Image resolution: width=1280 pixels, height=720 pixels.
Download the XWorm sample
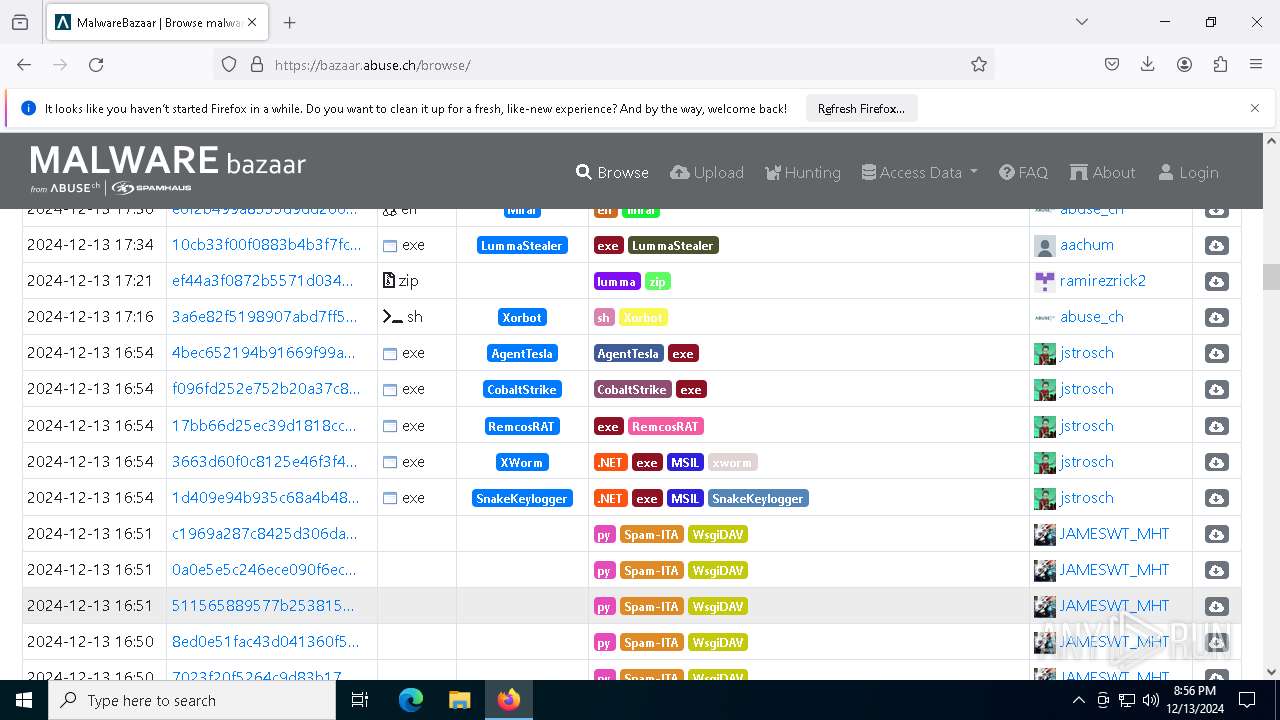[x=1216, y=462]
